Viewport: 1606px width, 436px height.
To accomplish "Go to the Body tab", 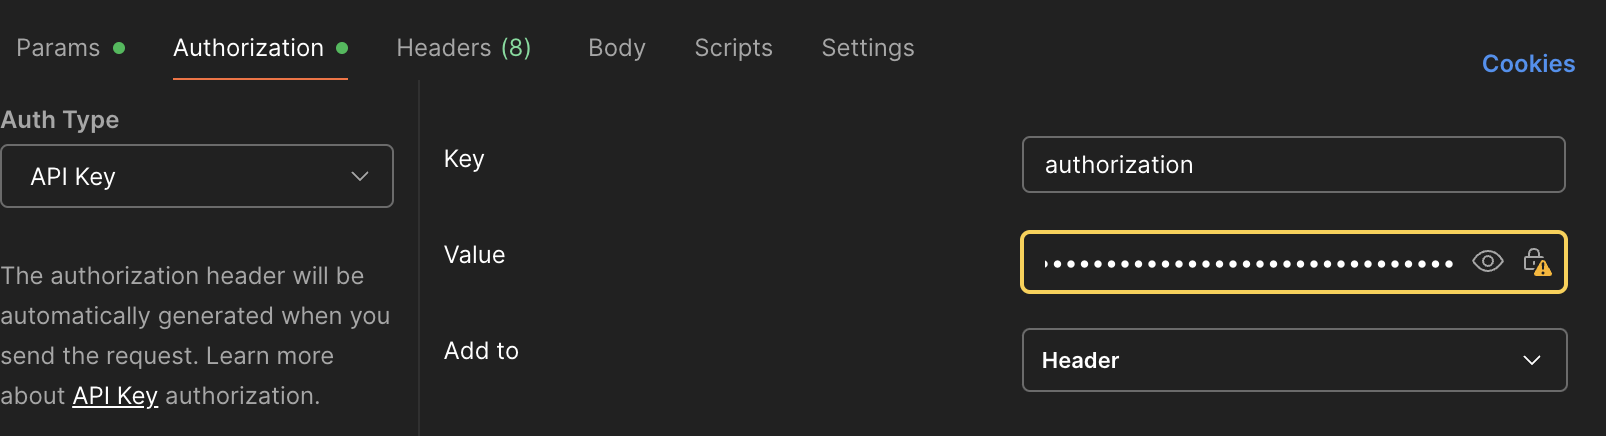I will 617,48.
